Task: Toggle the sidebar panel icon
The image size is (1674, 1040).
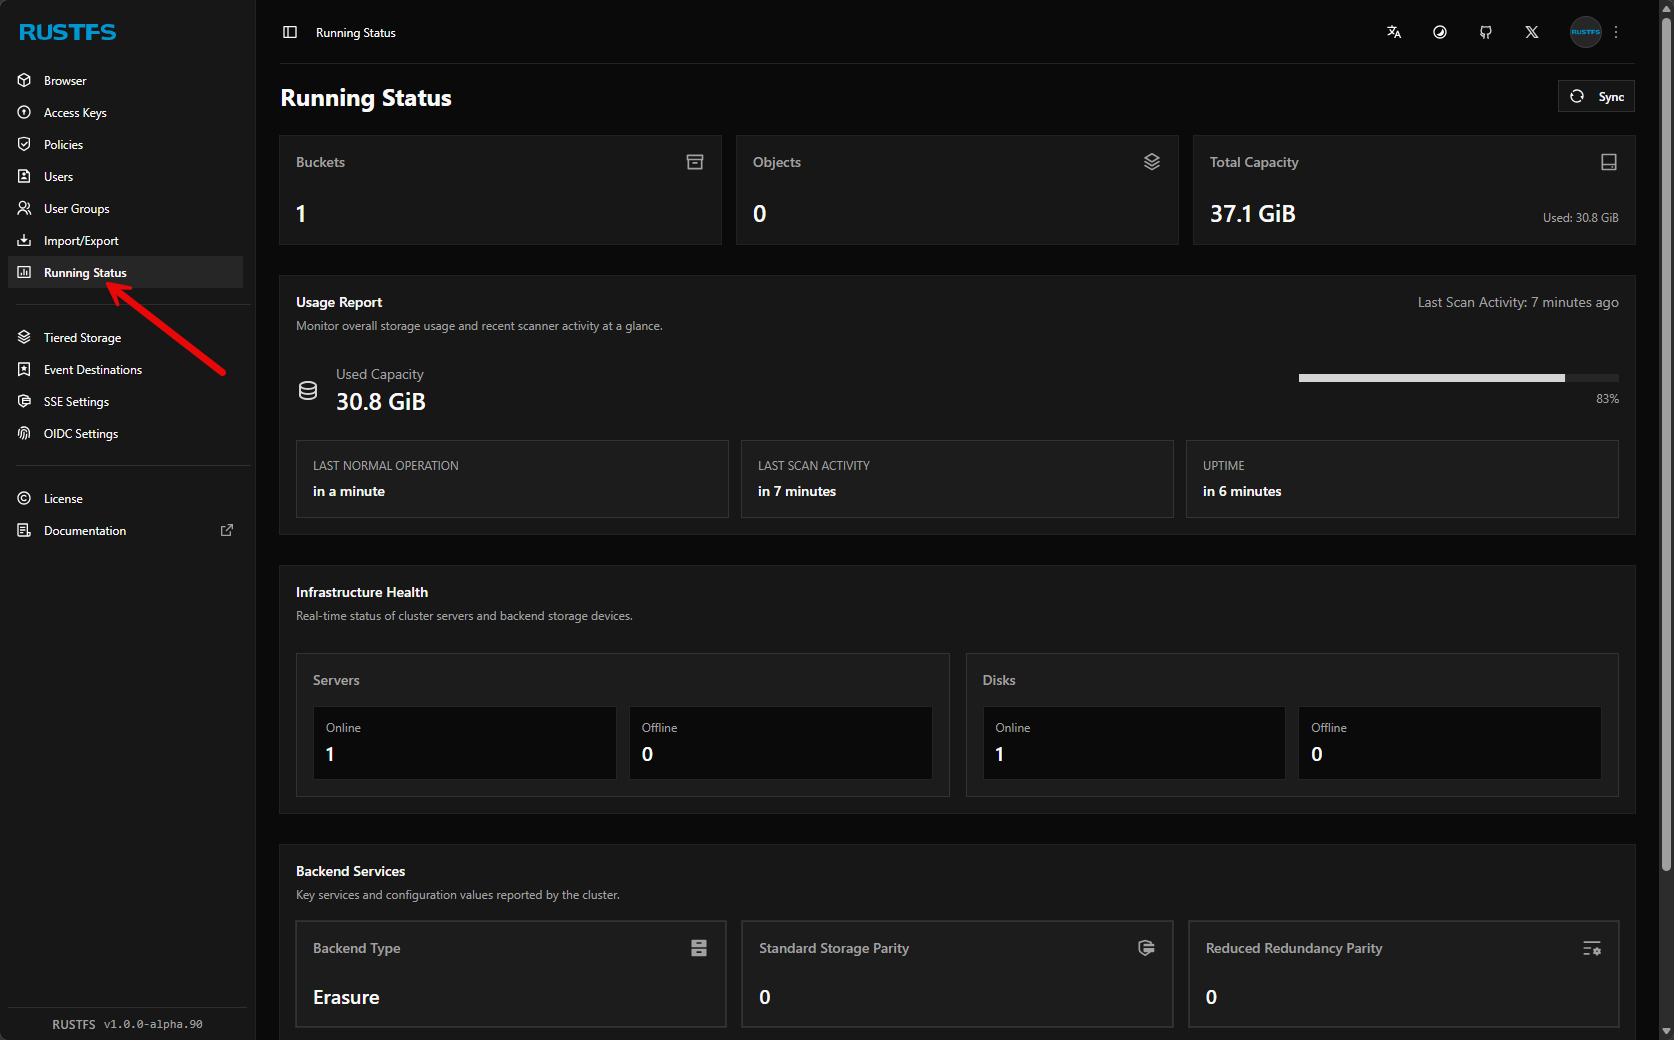Action: 290,32
